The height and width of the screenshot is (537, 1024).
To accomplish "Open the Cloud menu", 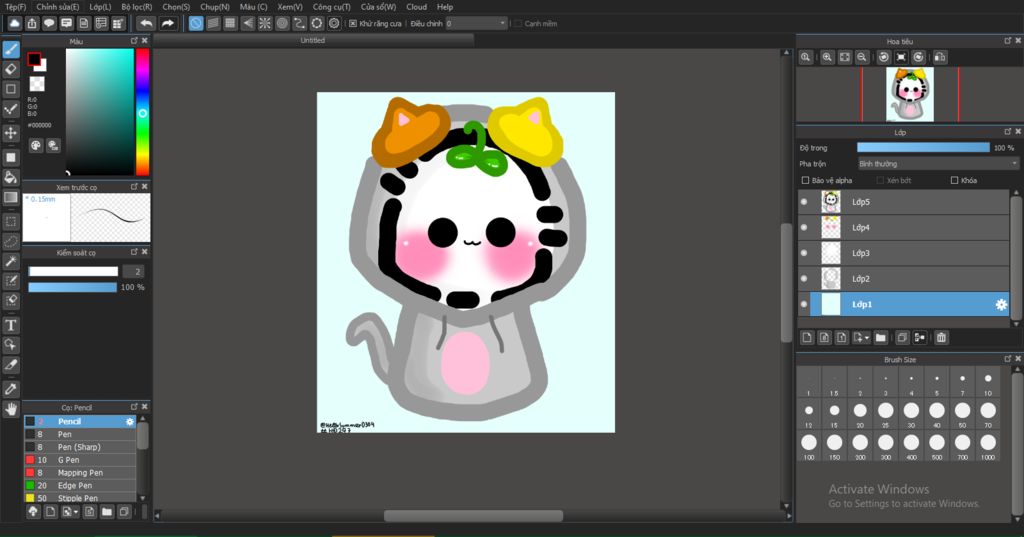I will click(417, 7).
